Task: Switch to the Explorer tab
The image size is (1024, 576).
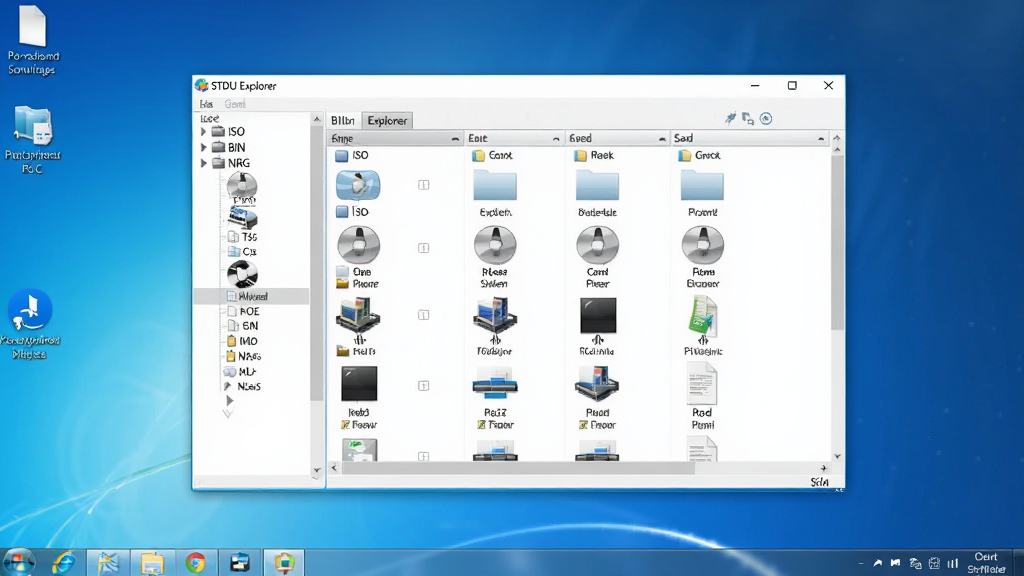Action: pos(387,120)
